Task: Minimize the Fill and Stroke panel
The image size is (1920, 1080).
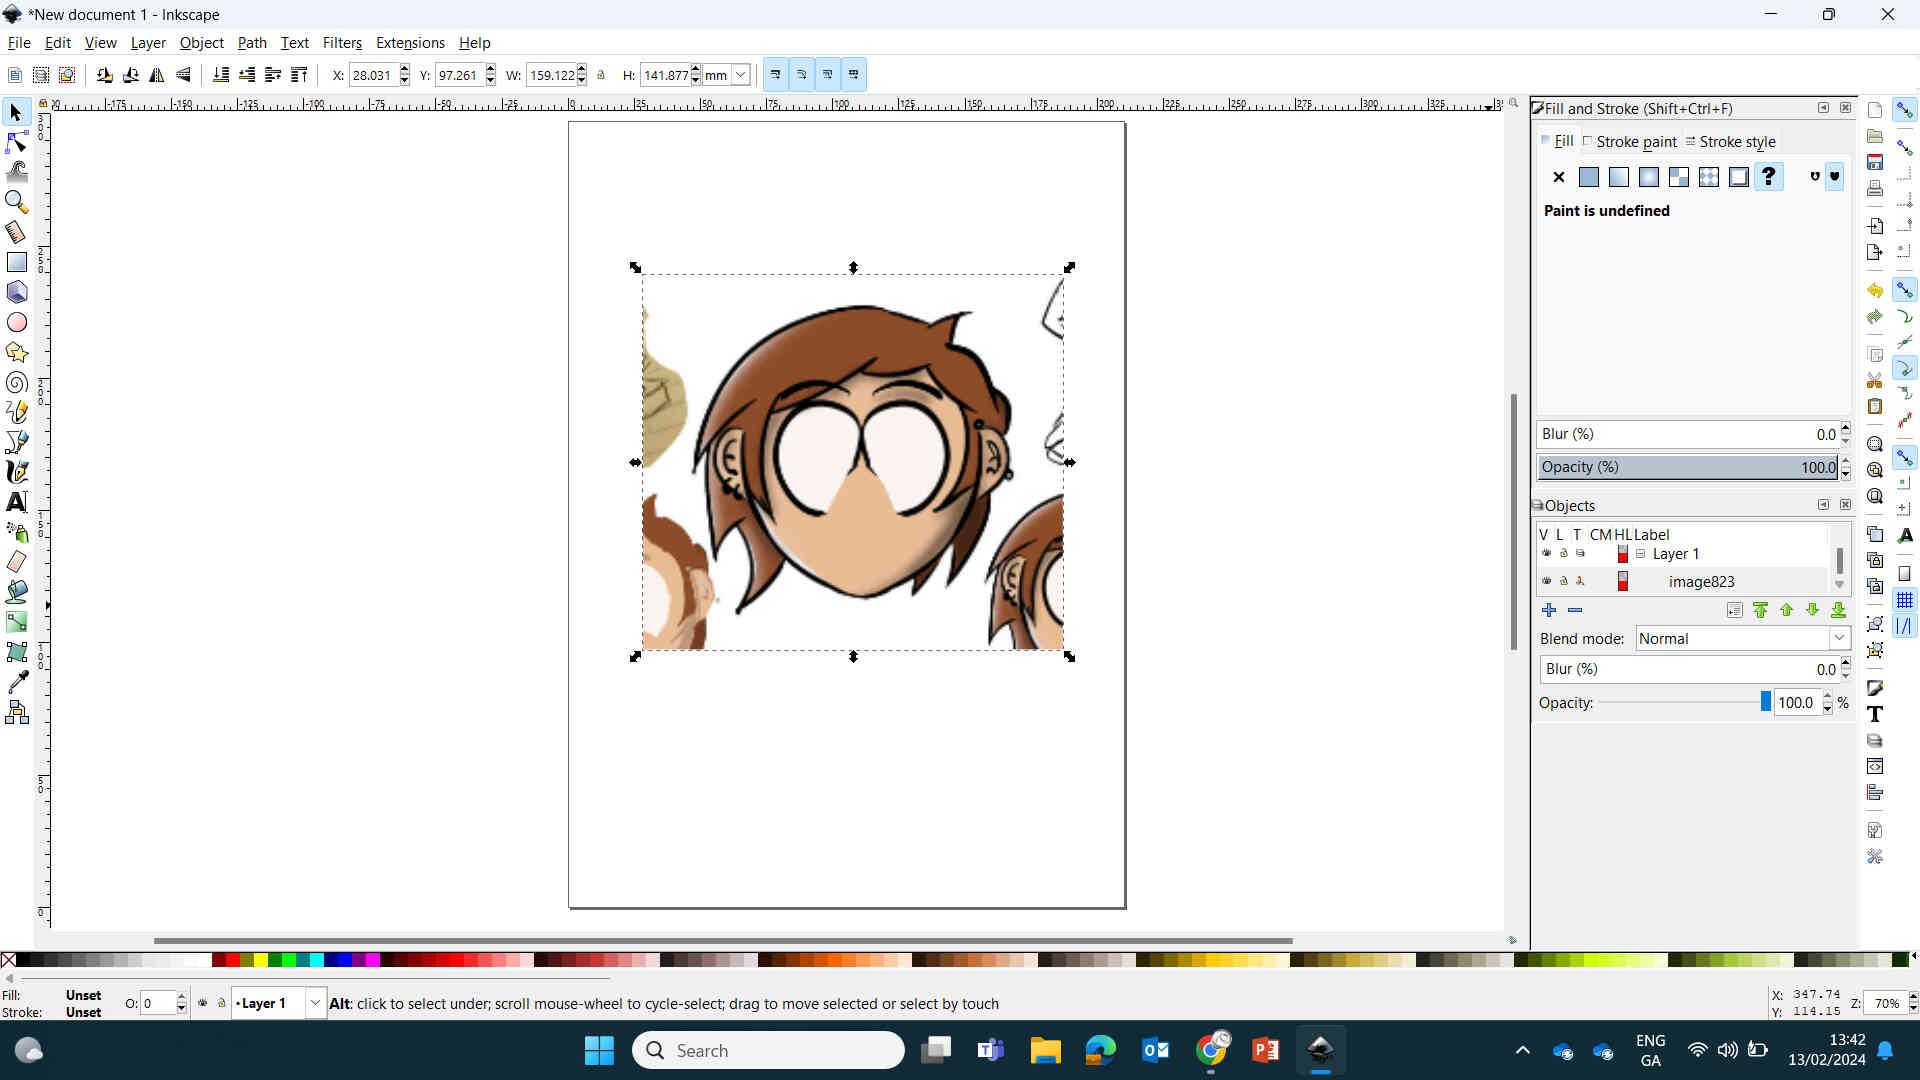Action: point(1823,108)
